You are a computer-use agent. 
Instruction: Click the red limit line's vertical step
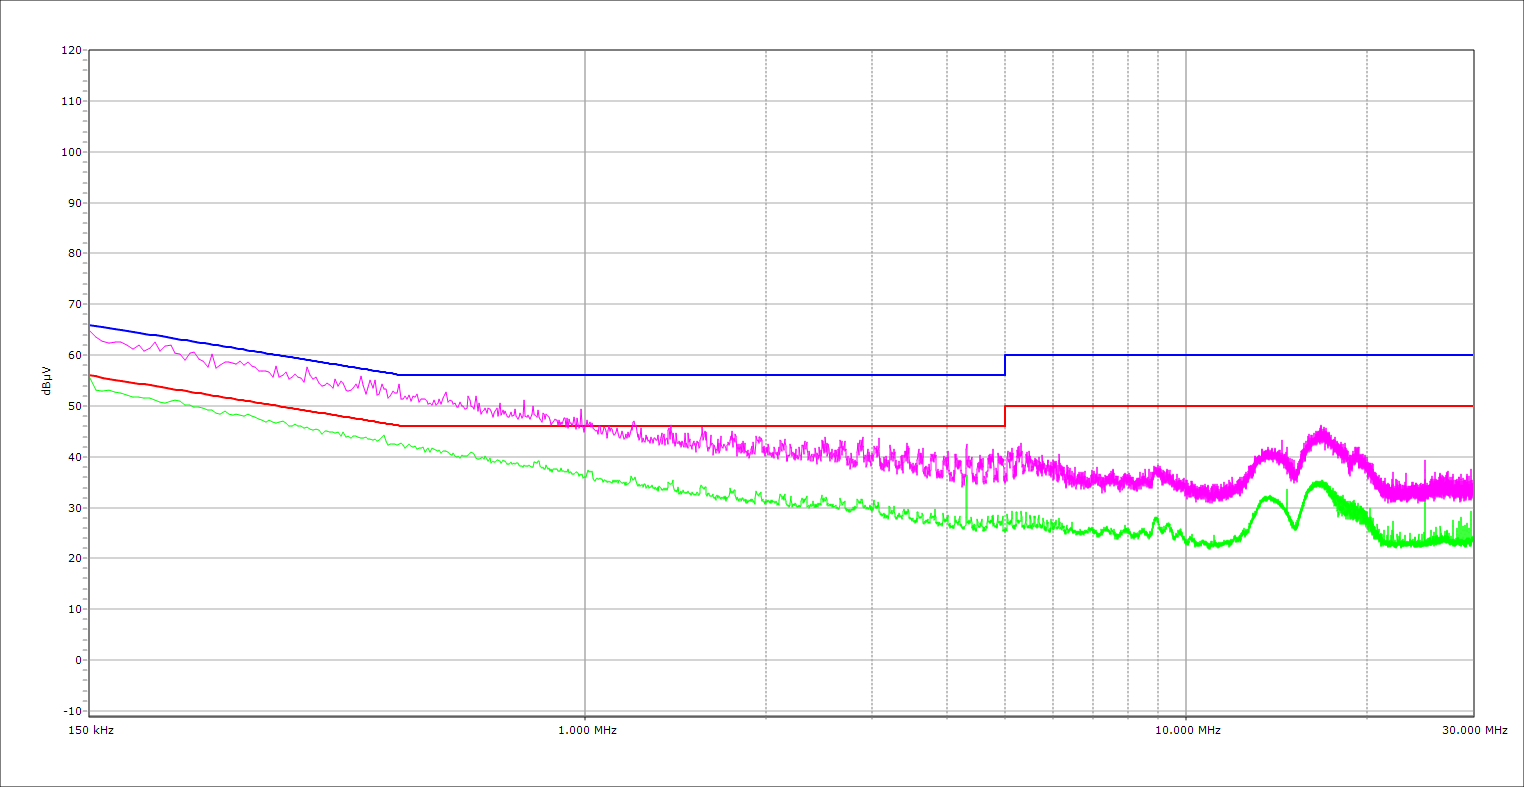pyautogui.click(x=1005, y=416)
